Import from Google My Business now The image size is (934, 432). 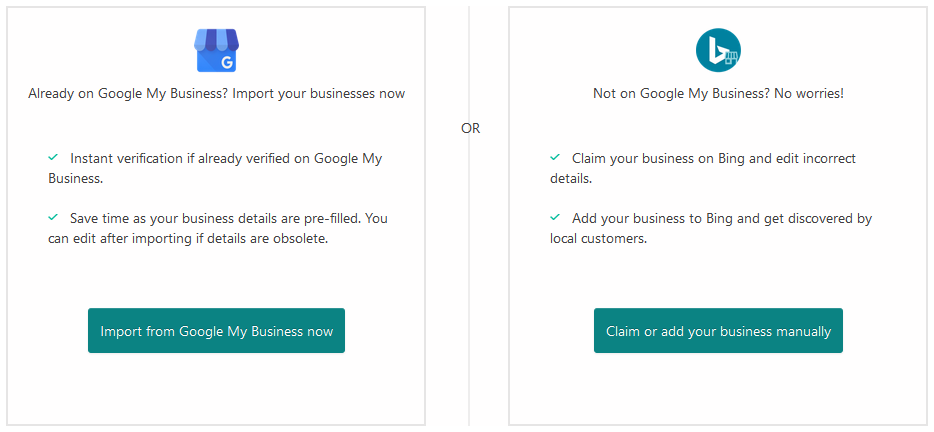point(216,331)
